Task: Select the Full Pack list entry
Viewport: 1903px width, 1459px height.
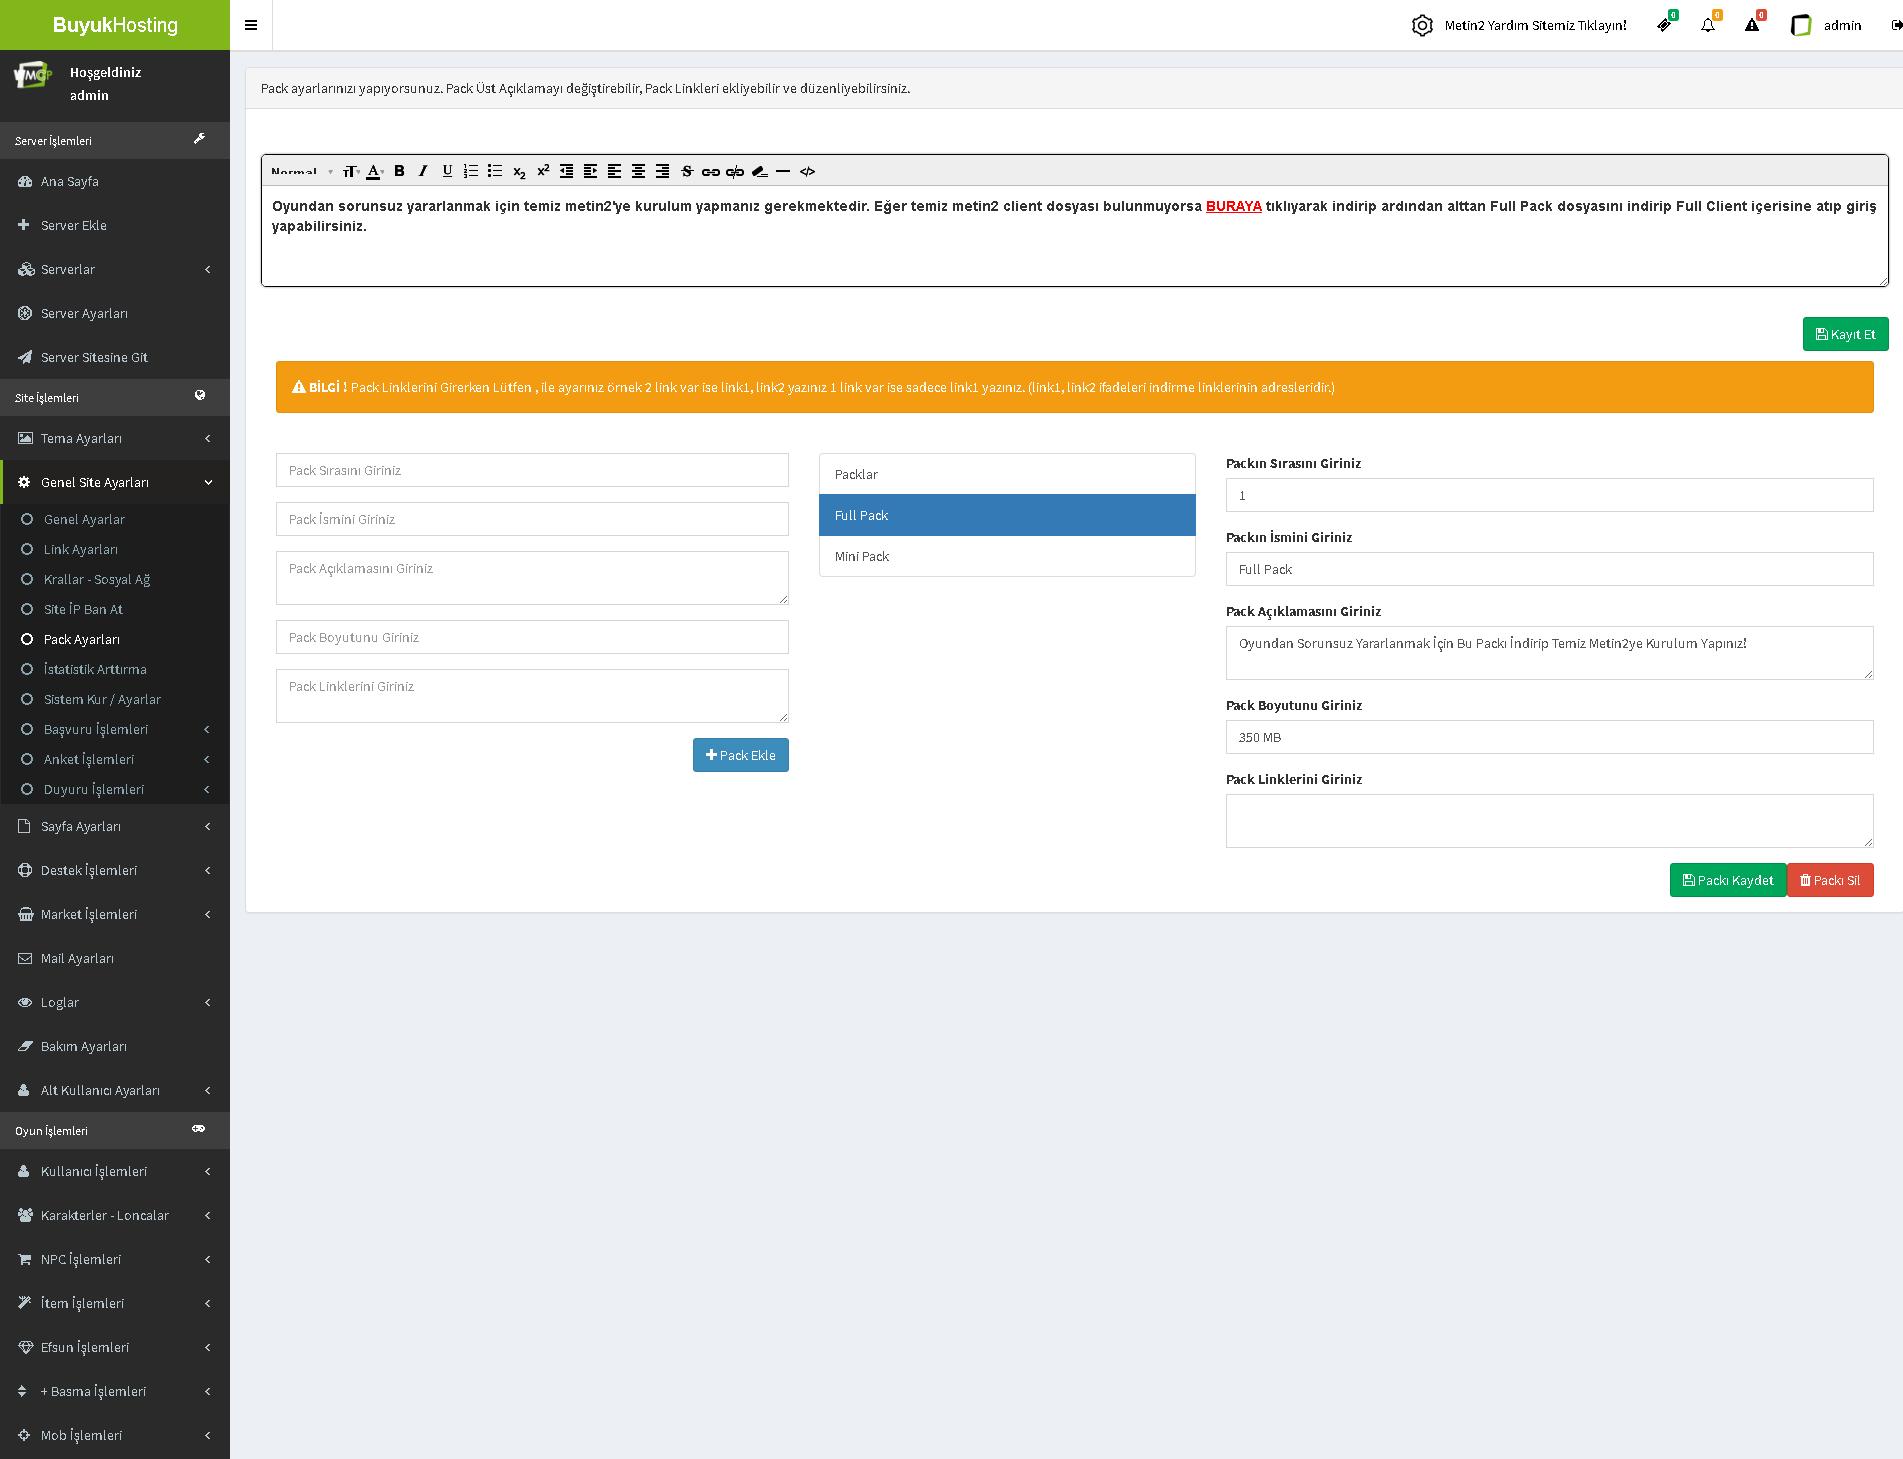Action: pyautogui.click(x=1006, y=515)
